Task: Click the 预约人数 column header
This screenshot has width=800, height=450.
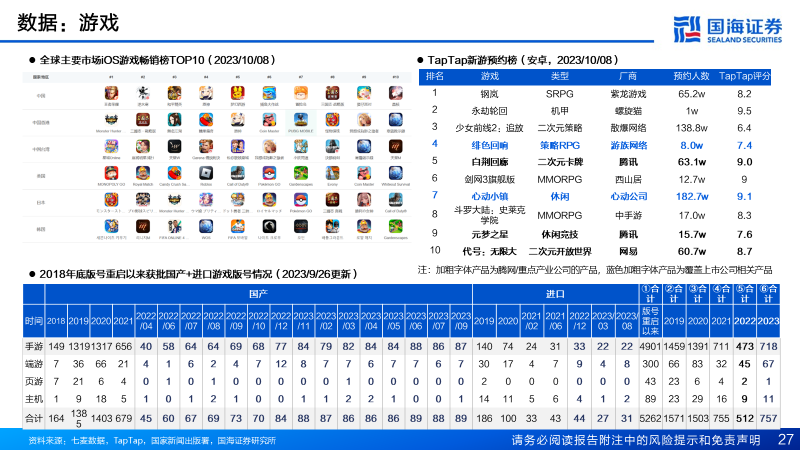Action: tap(691, 77)
